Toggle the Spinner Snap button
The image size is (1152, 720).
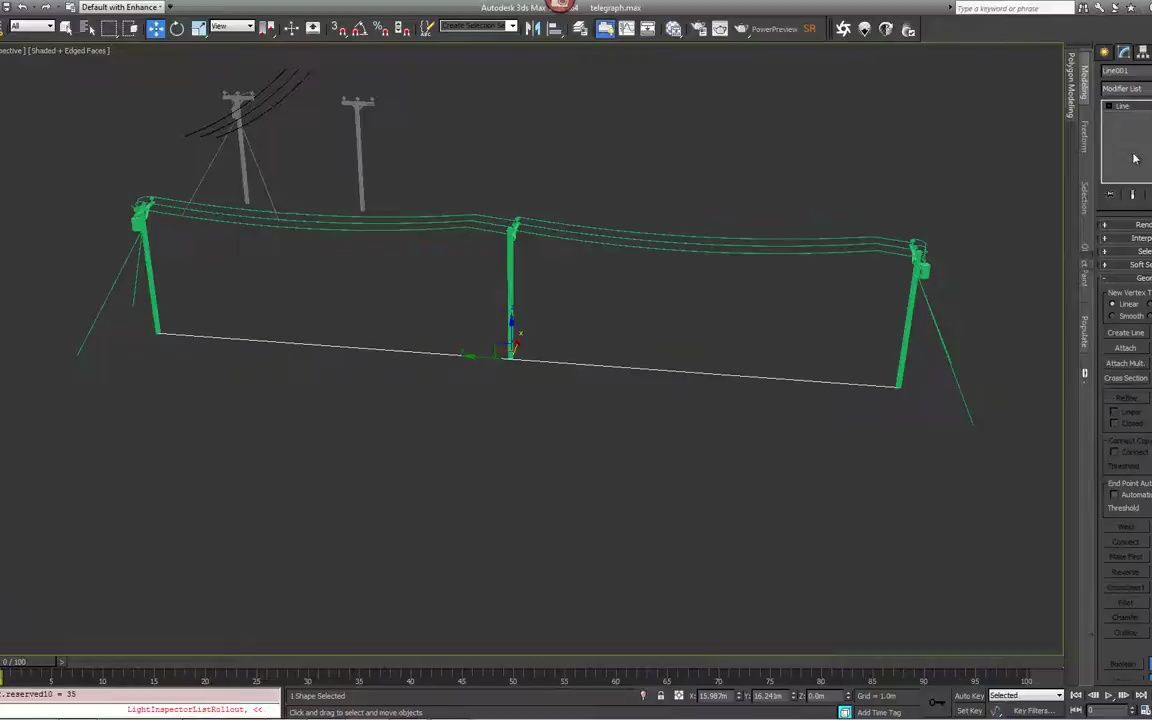pyautogui.click(x=402, y=28)
